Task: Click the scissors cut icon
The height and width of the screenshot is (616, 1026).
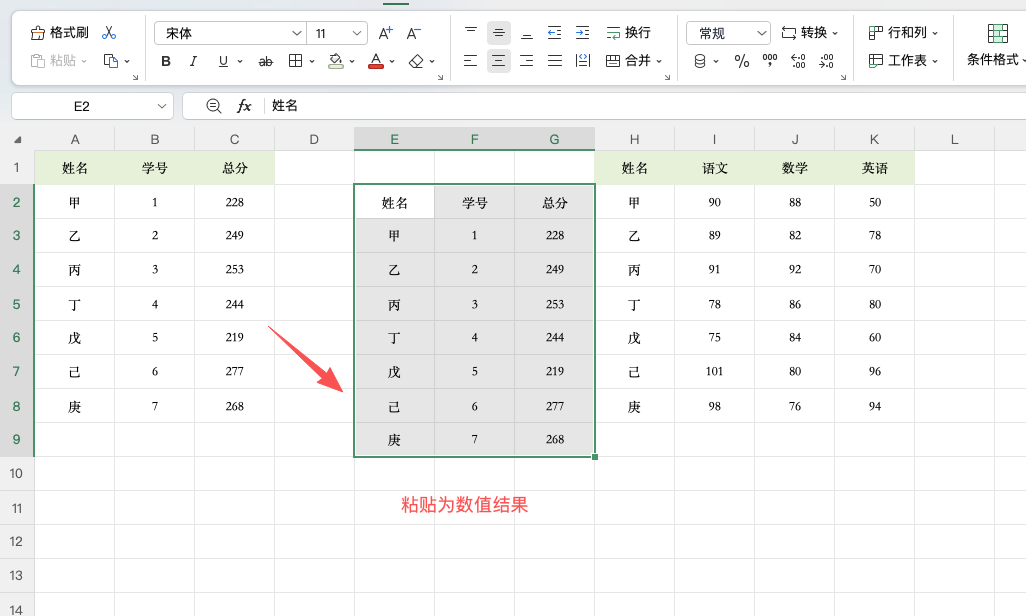Action: pyautogui.click(x=109, y=32)
